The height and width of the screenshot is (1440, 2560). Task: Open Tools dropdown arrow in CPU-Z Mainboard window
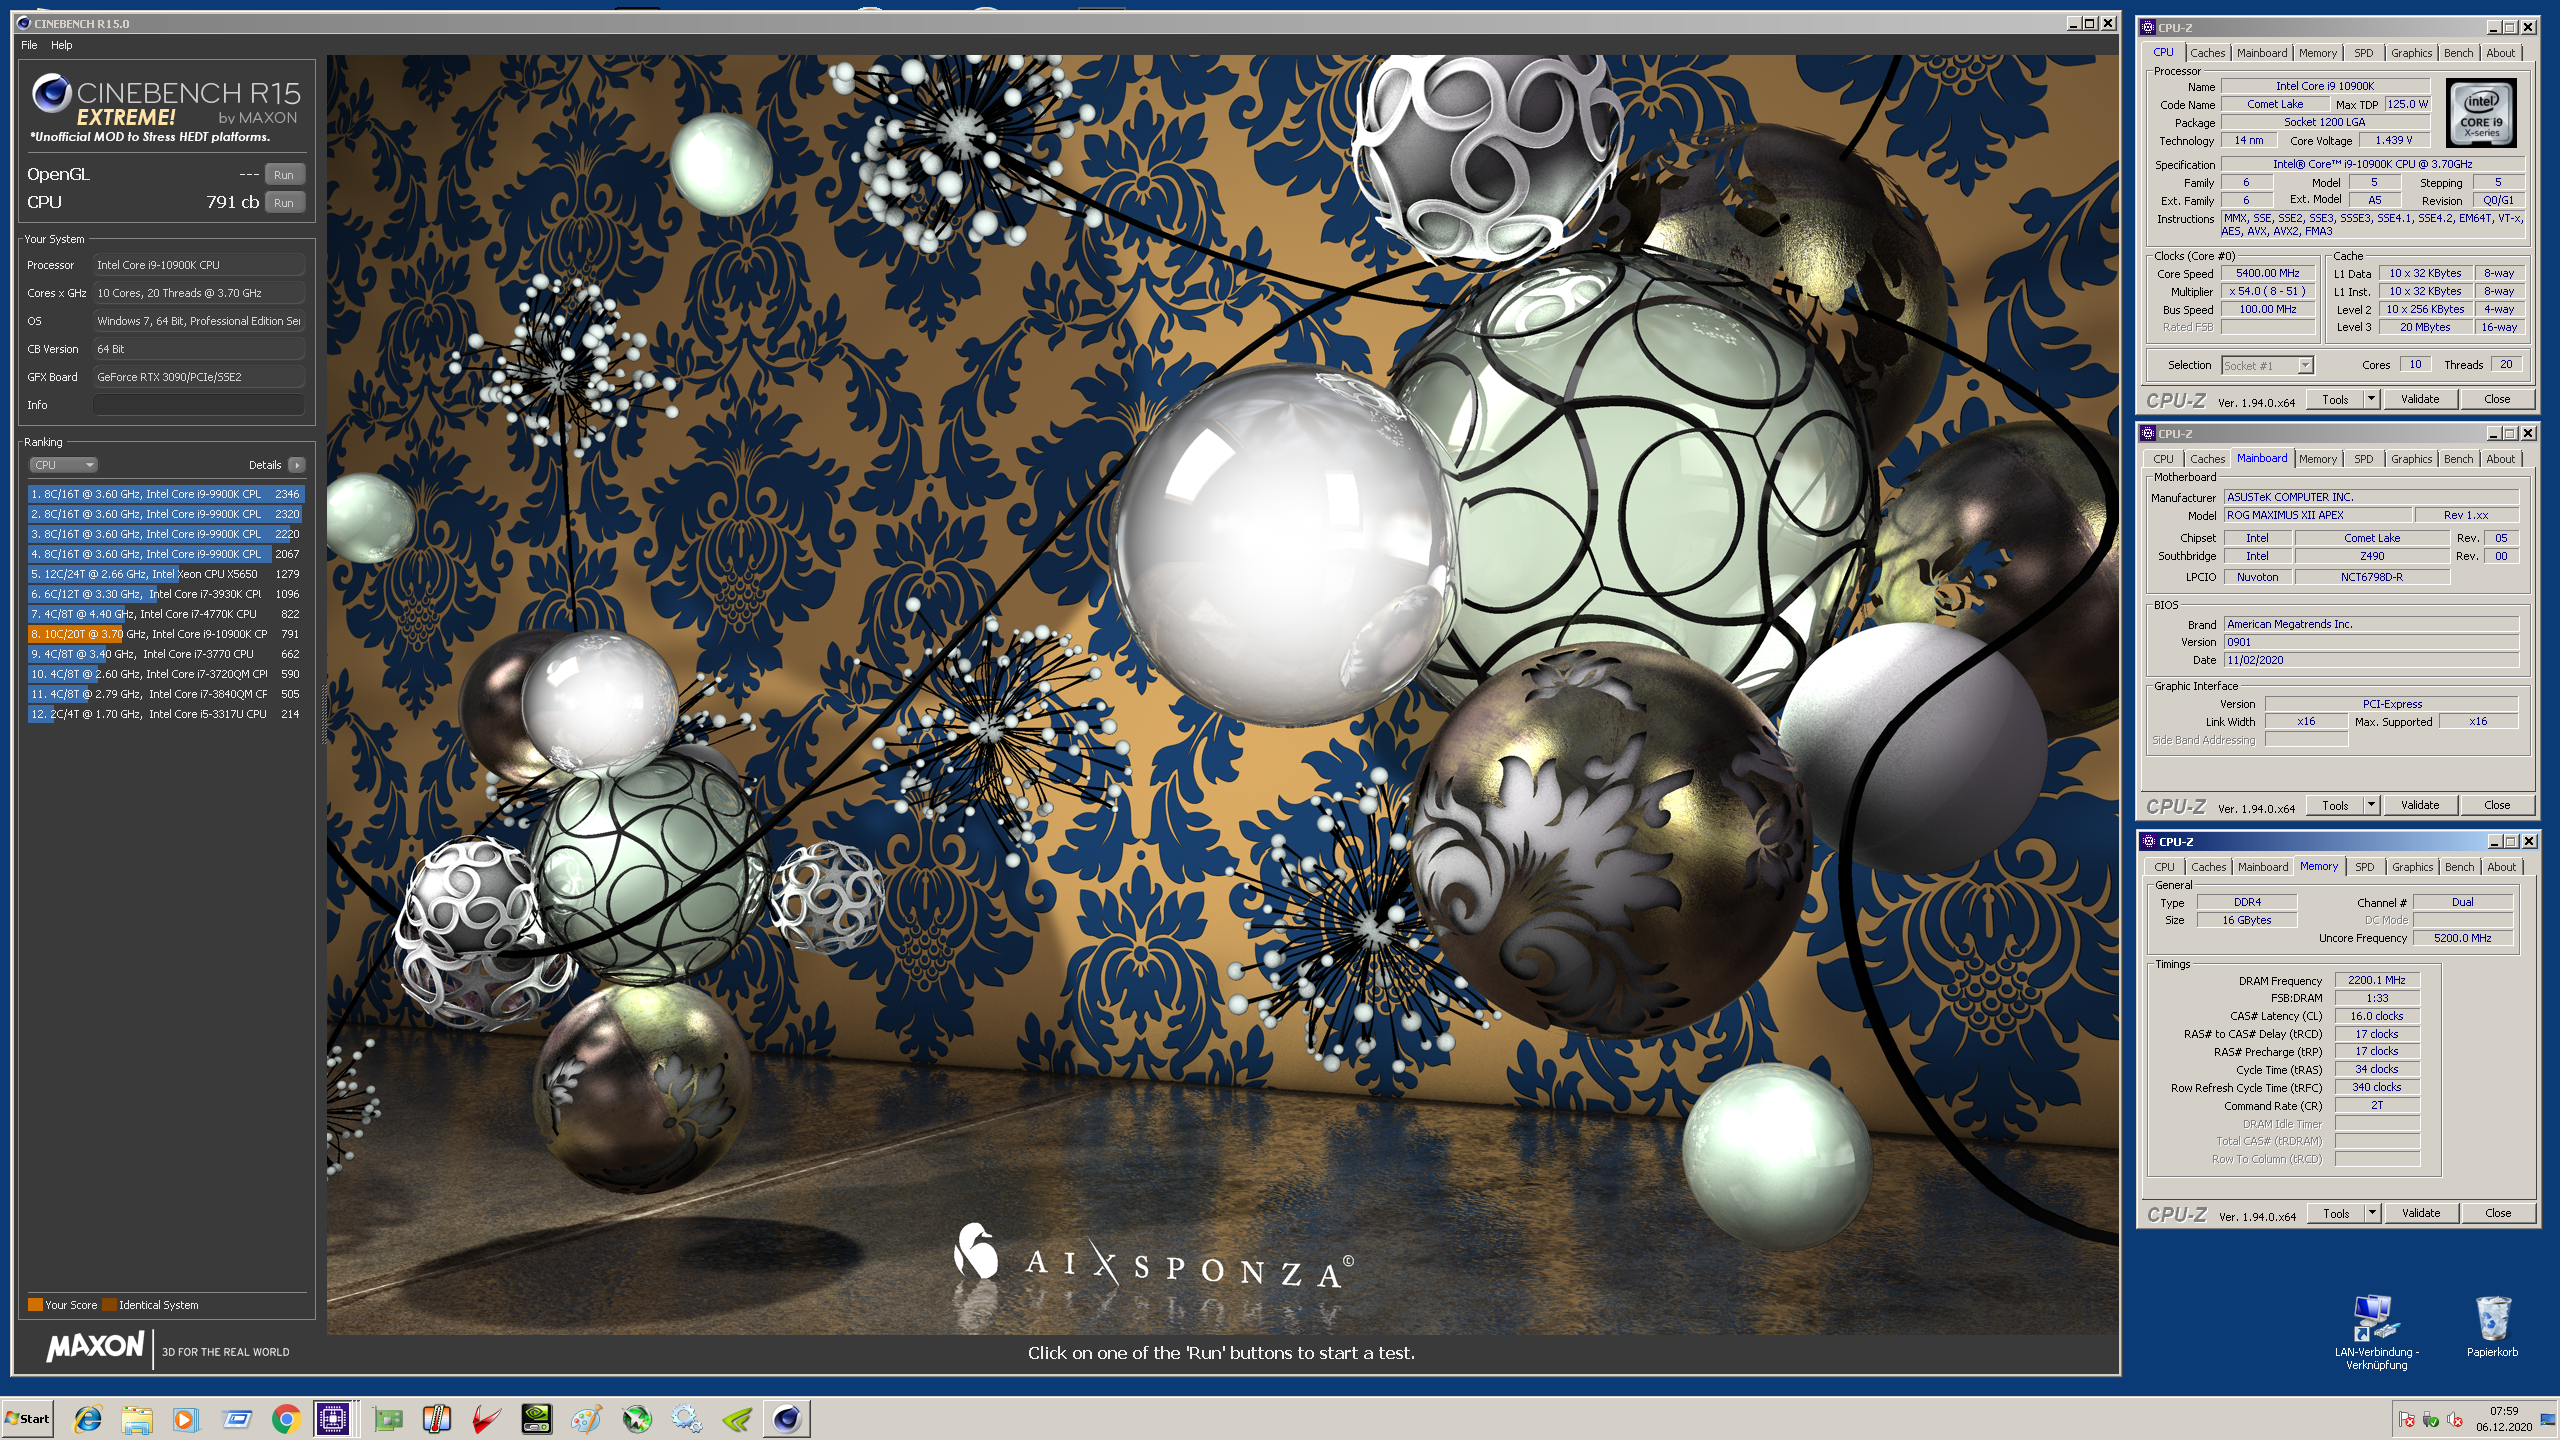(x=2371, y=805)
